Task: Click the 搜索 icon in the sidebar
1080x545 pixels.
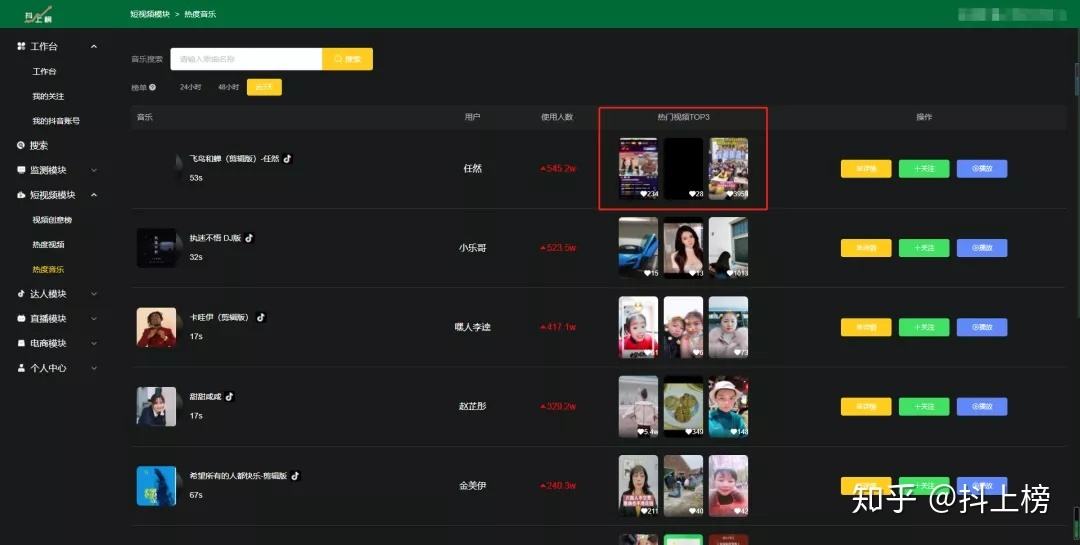Action: pos(21,145)
